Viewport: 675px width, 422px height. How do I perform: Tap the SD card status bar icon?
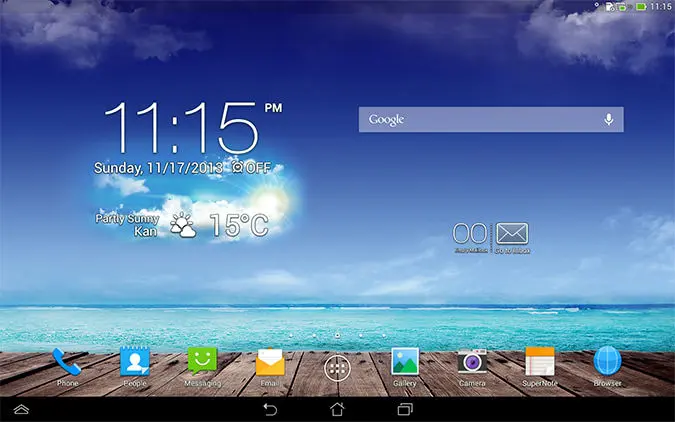[x=610, y=6]
